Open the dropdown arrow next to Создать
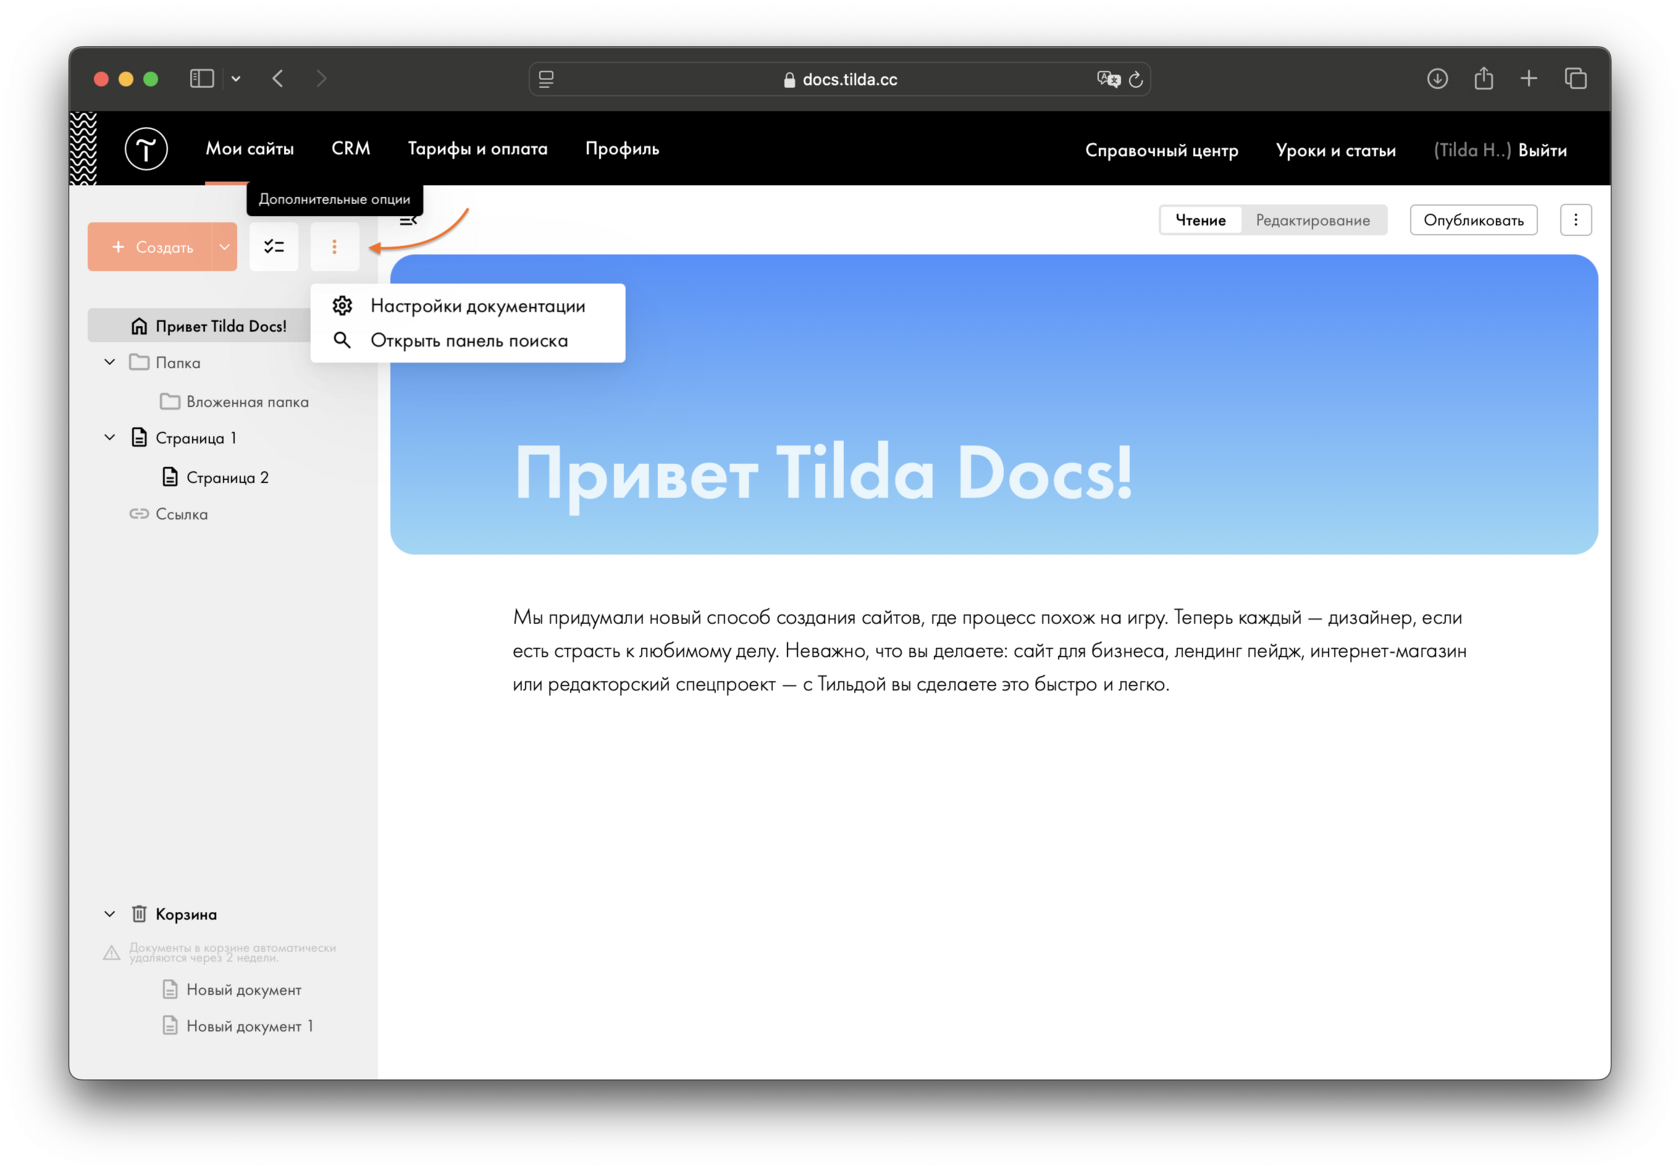The image size is (1680, 1171). coord(225,246)
